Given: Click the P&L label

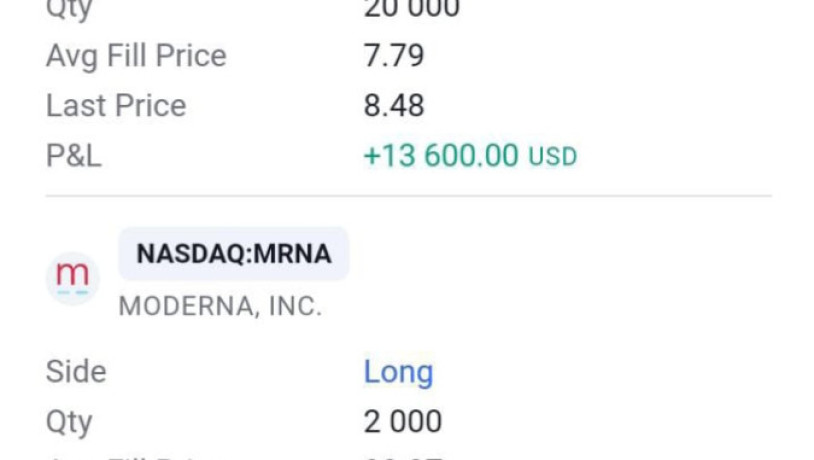Looking at the screenshot, I should pyautogui.click(x=74, y=156).
